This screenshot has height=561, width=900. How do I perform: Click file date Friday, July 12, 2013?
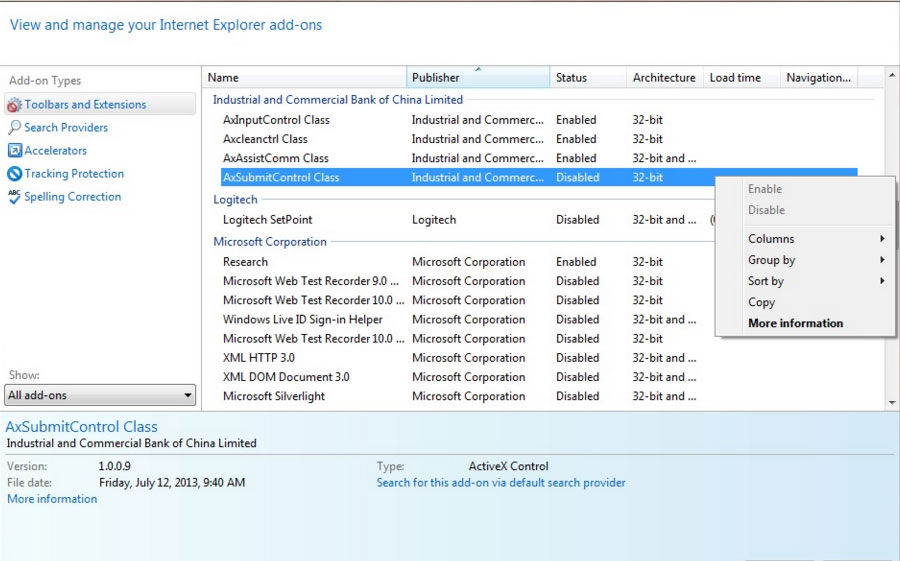(x=172, y=483)
